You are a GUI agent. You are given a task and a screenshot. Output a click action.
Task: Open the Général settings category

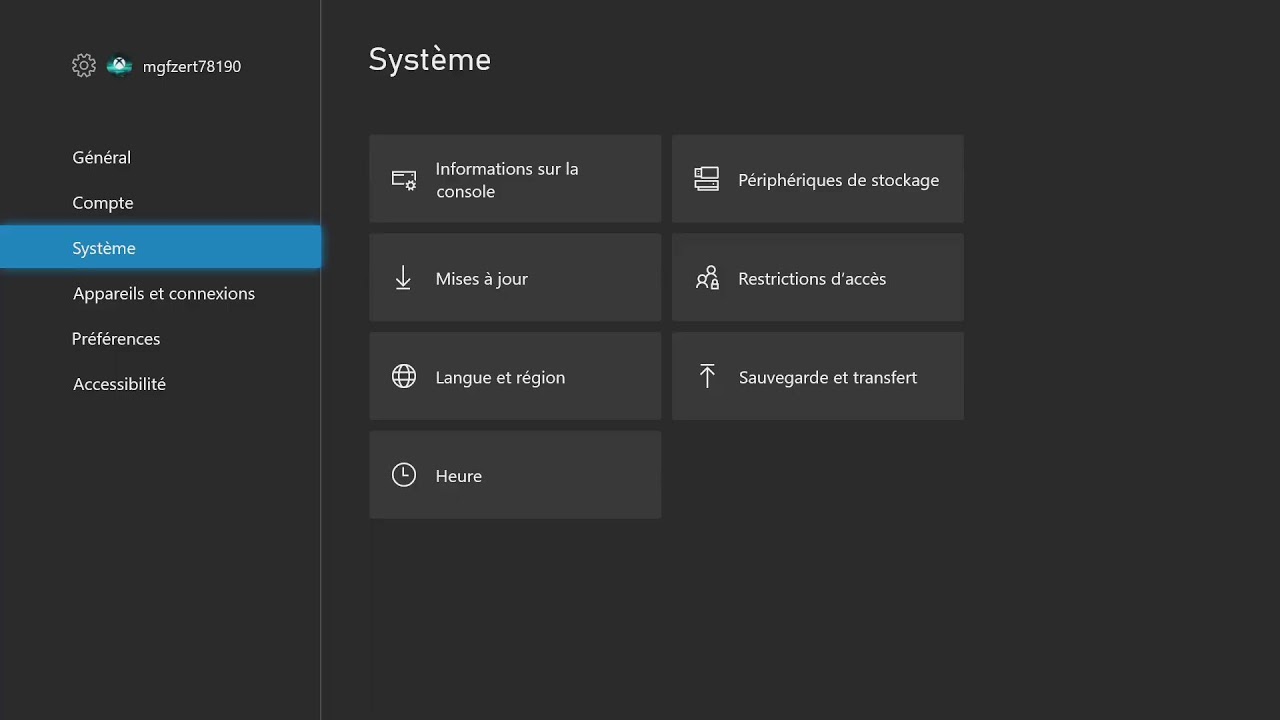point(102,157)
